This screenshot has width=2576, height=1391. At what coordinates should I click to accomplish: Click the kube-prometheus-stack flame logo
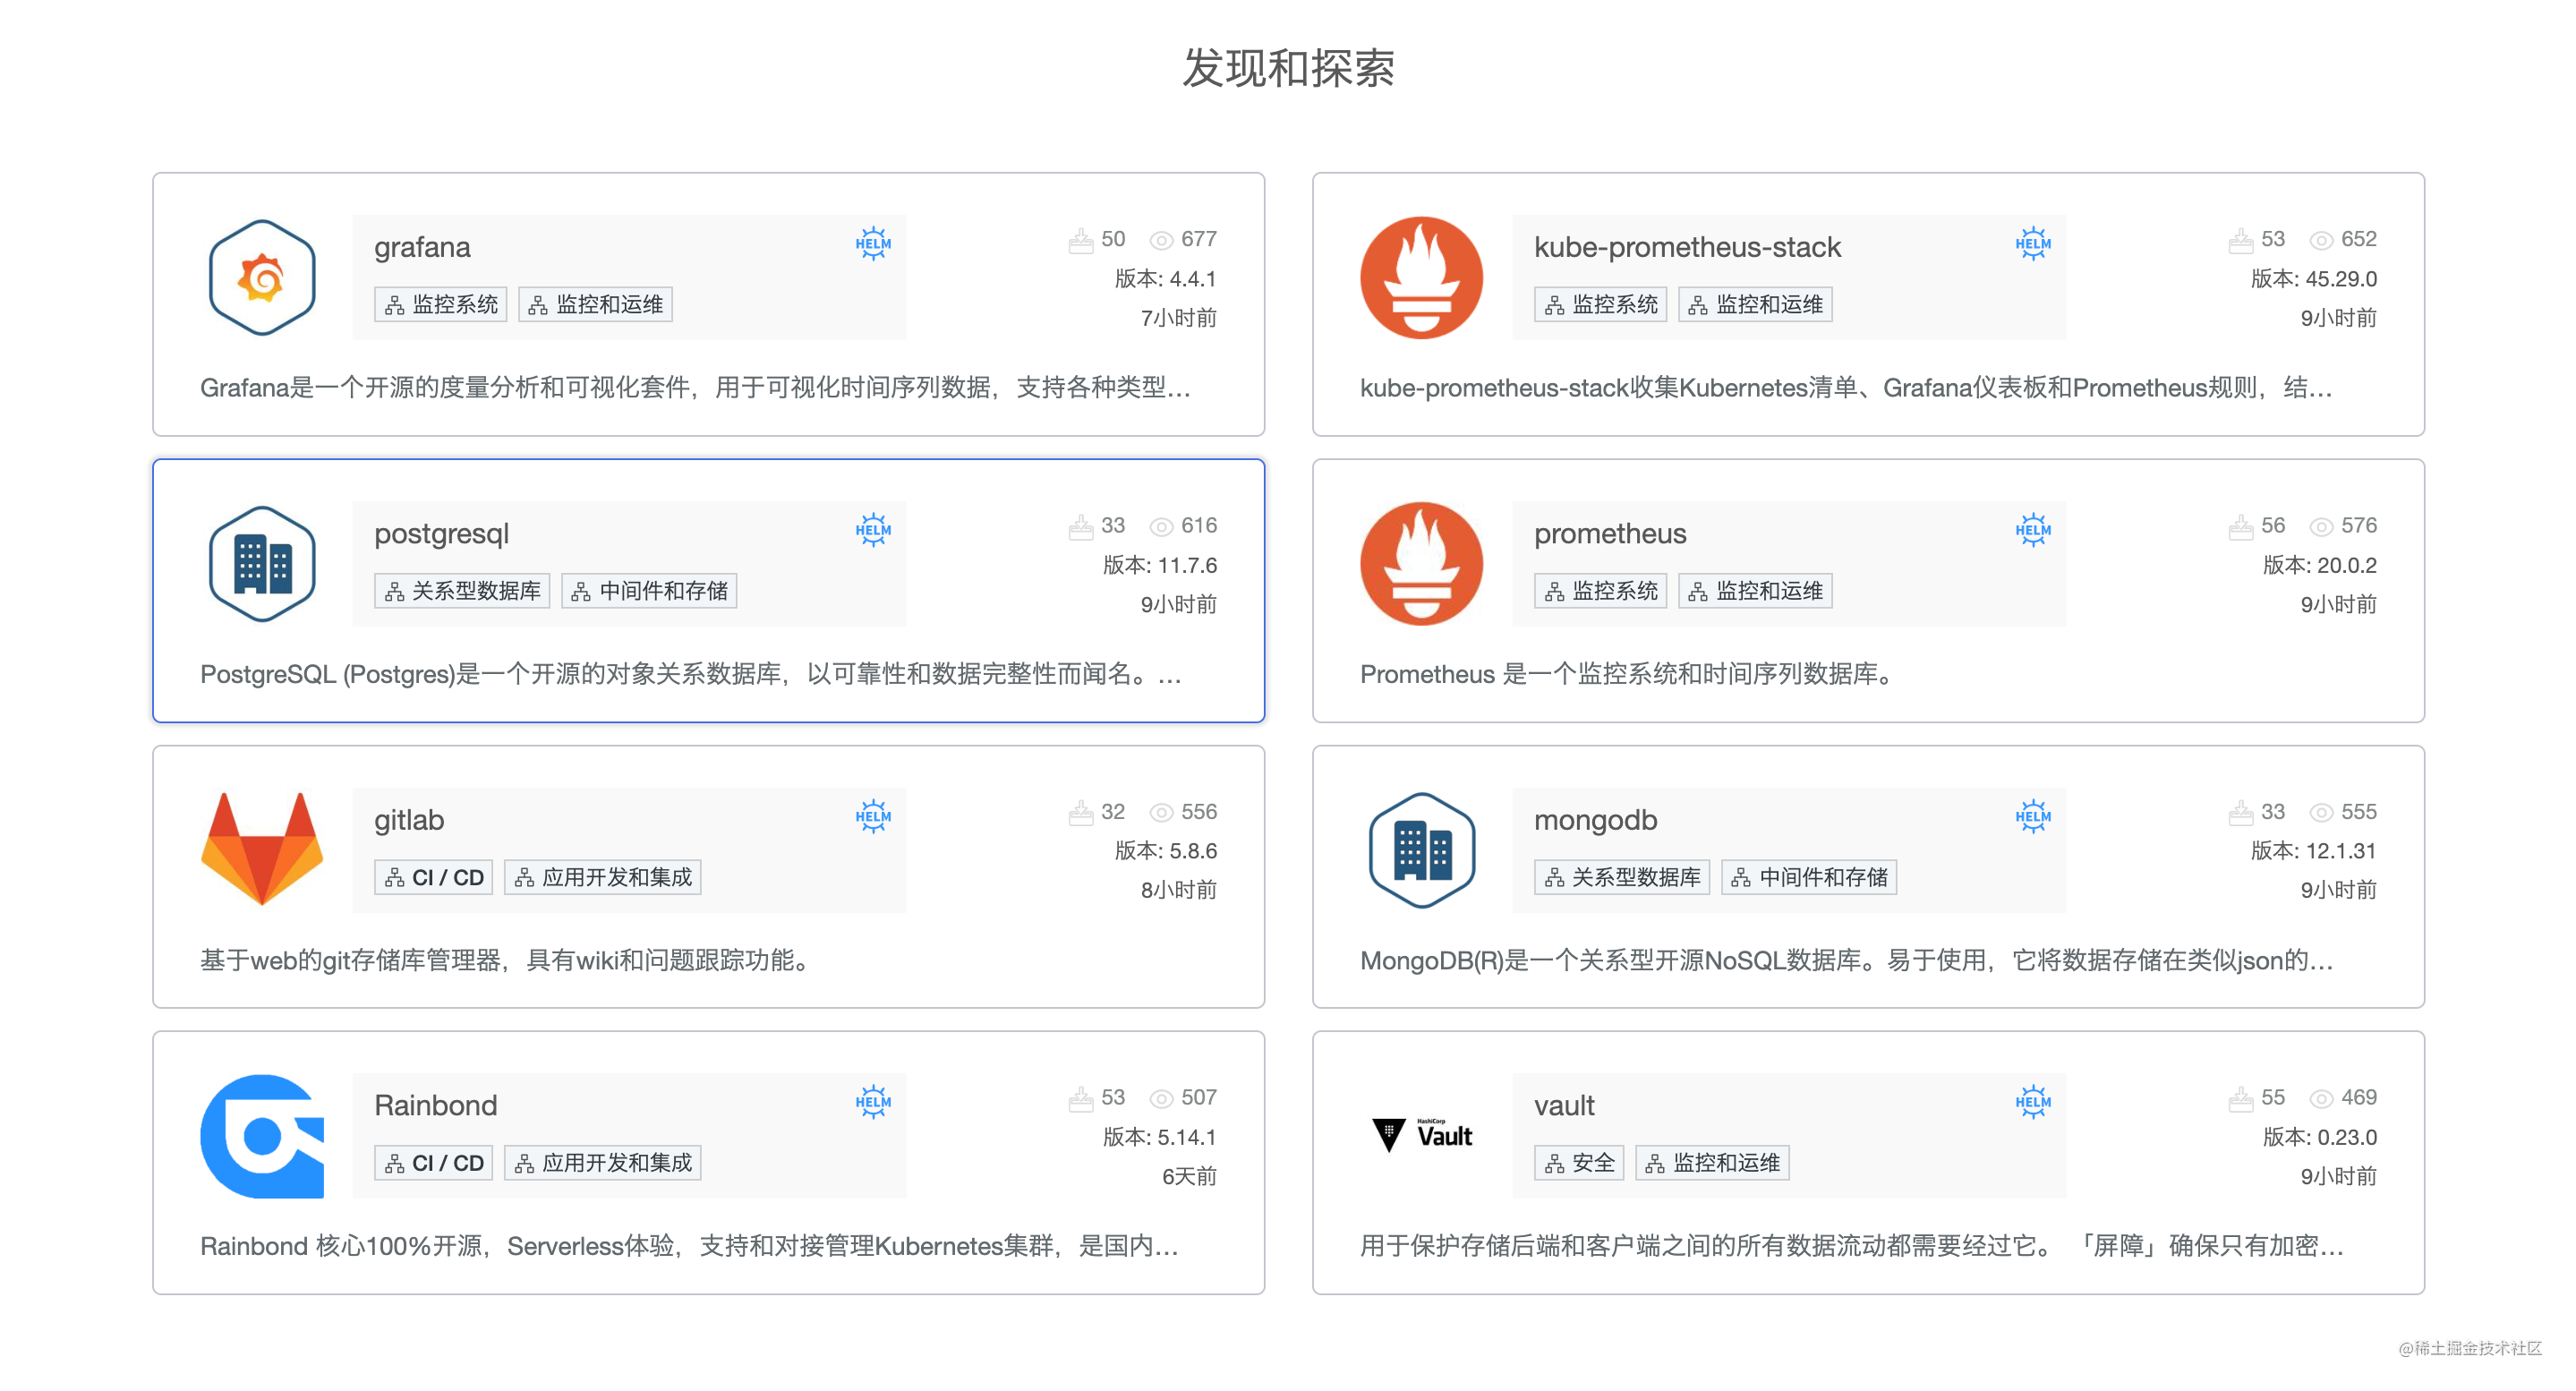tap(1421, 277)
